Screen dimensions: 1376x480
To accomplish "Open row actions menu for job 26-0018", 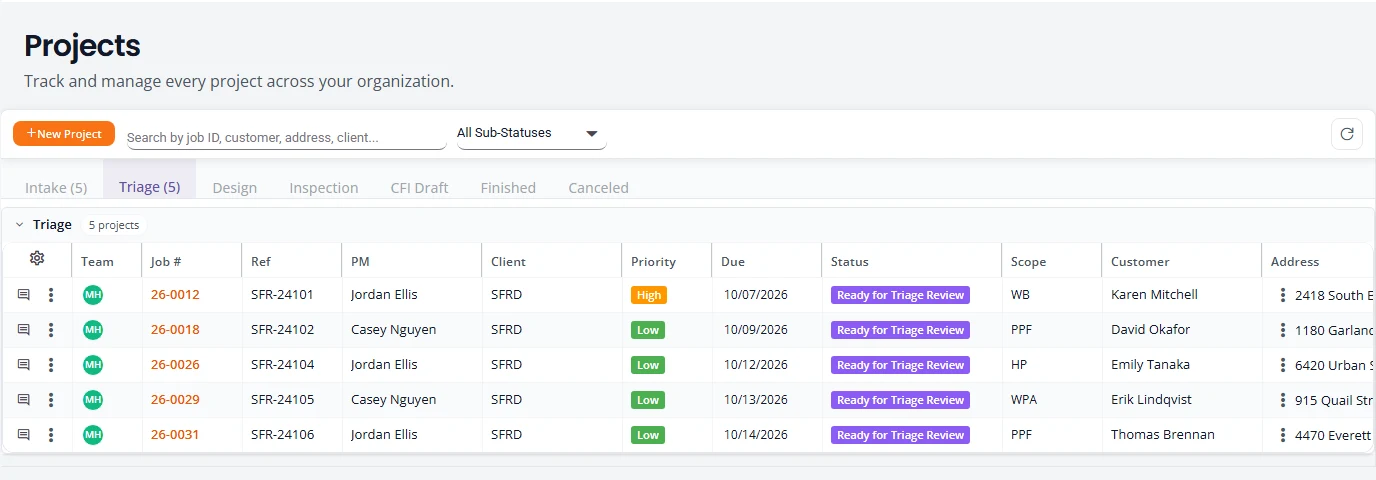I will click(x=51, y=330).
